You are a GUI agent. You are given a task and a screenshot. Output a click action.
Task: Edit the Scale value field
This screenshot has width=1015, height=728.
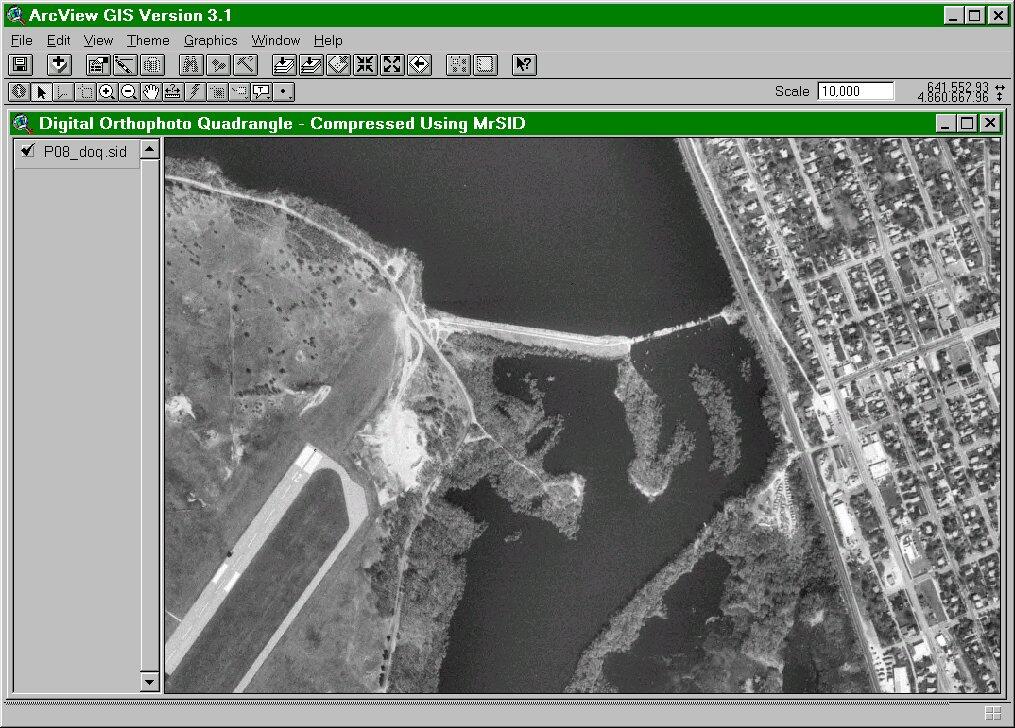coord(855,91)
